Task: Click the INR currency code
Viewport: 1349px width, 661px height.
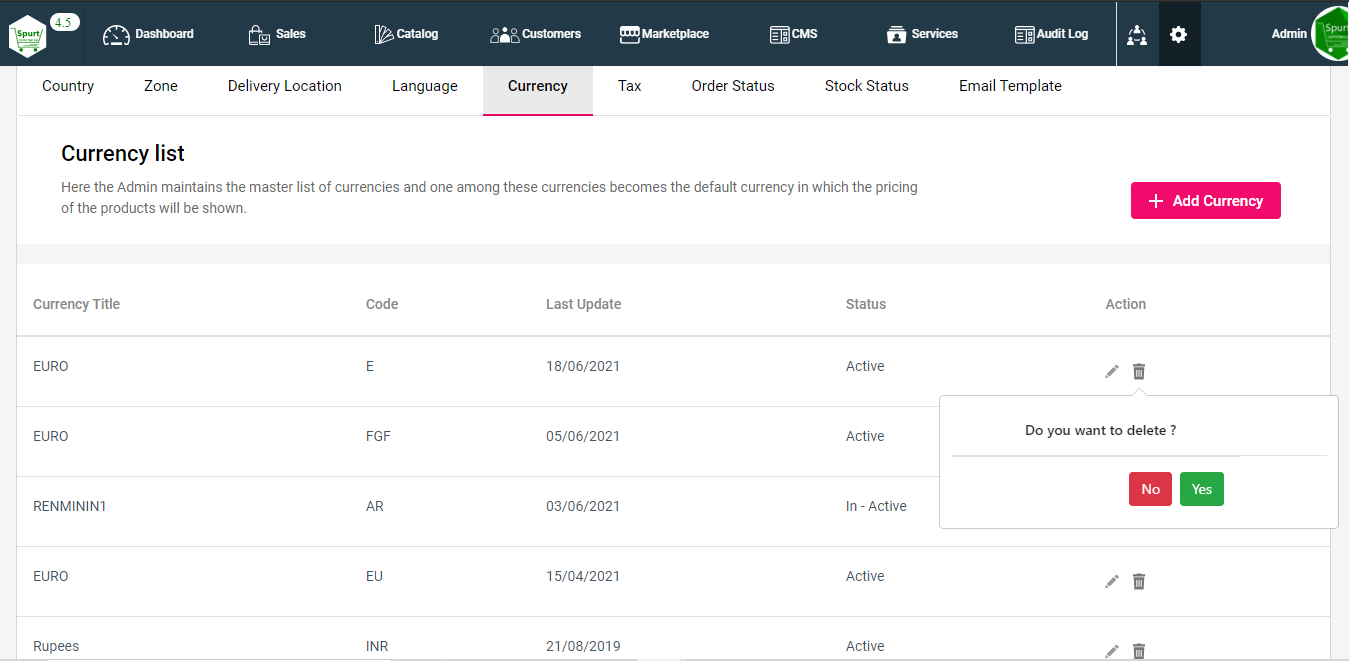Action: (x=377, y=646)
